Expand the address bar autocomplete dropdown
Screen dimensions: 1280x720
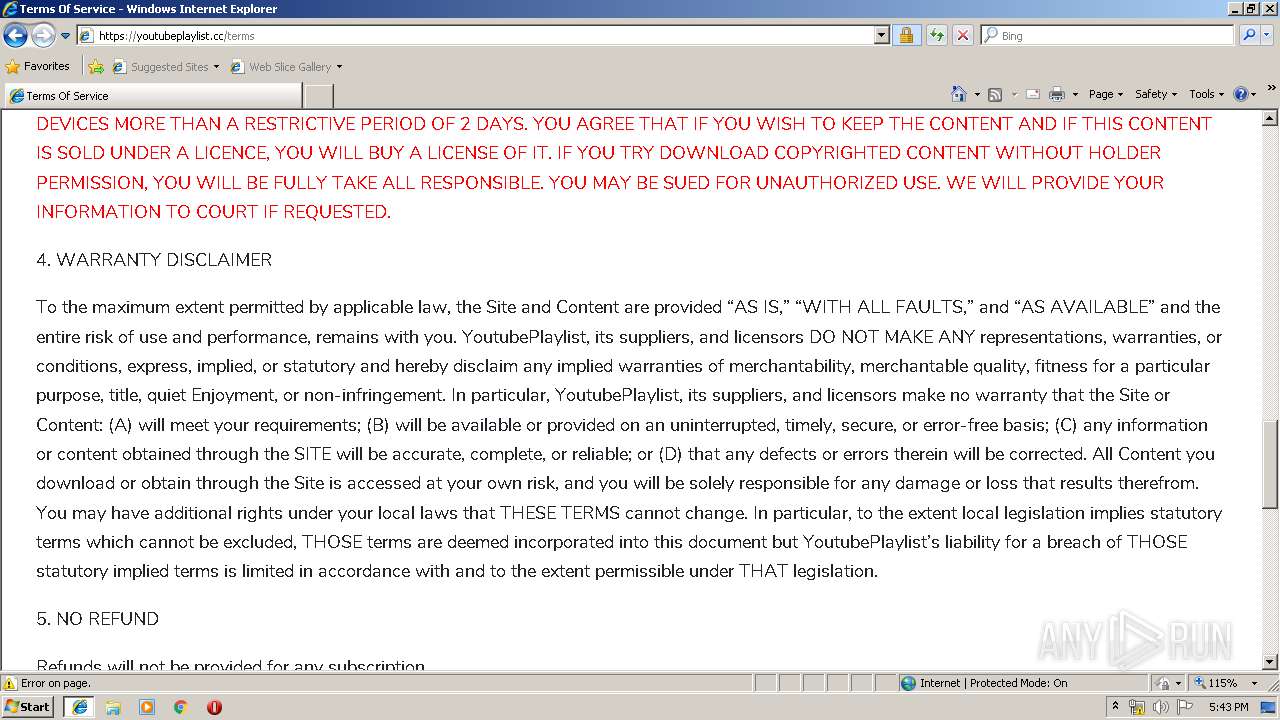coord(881,35)
